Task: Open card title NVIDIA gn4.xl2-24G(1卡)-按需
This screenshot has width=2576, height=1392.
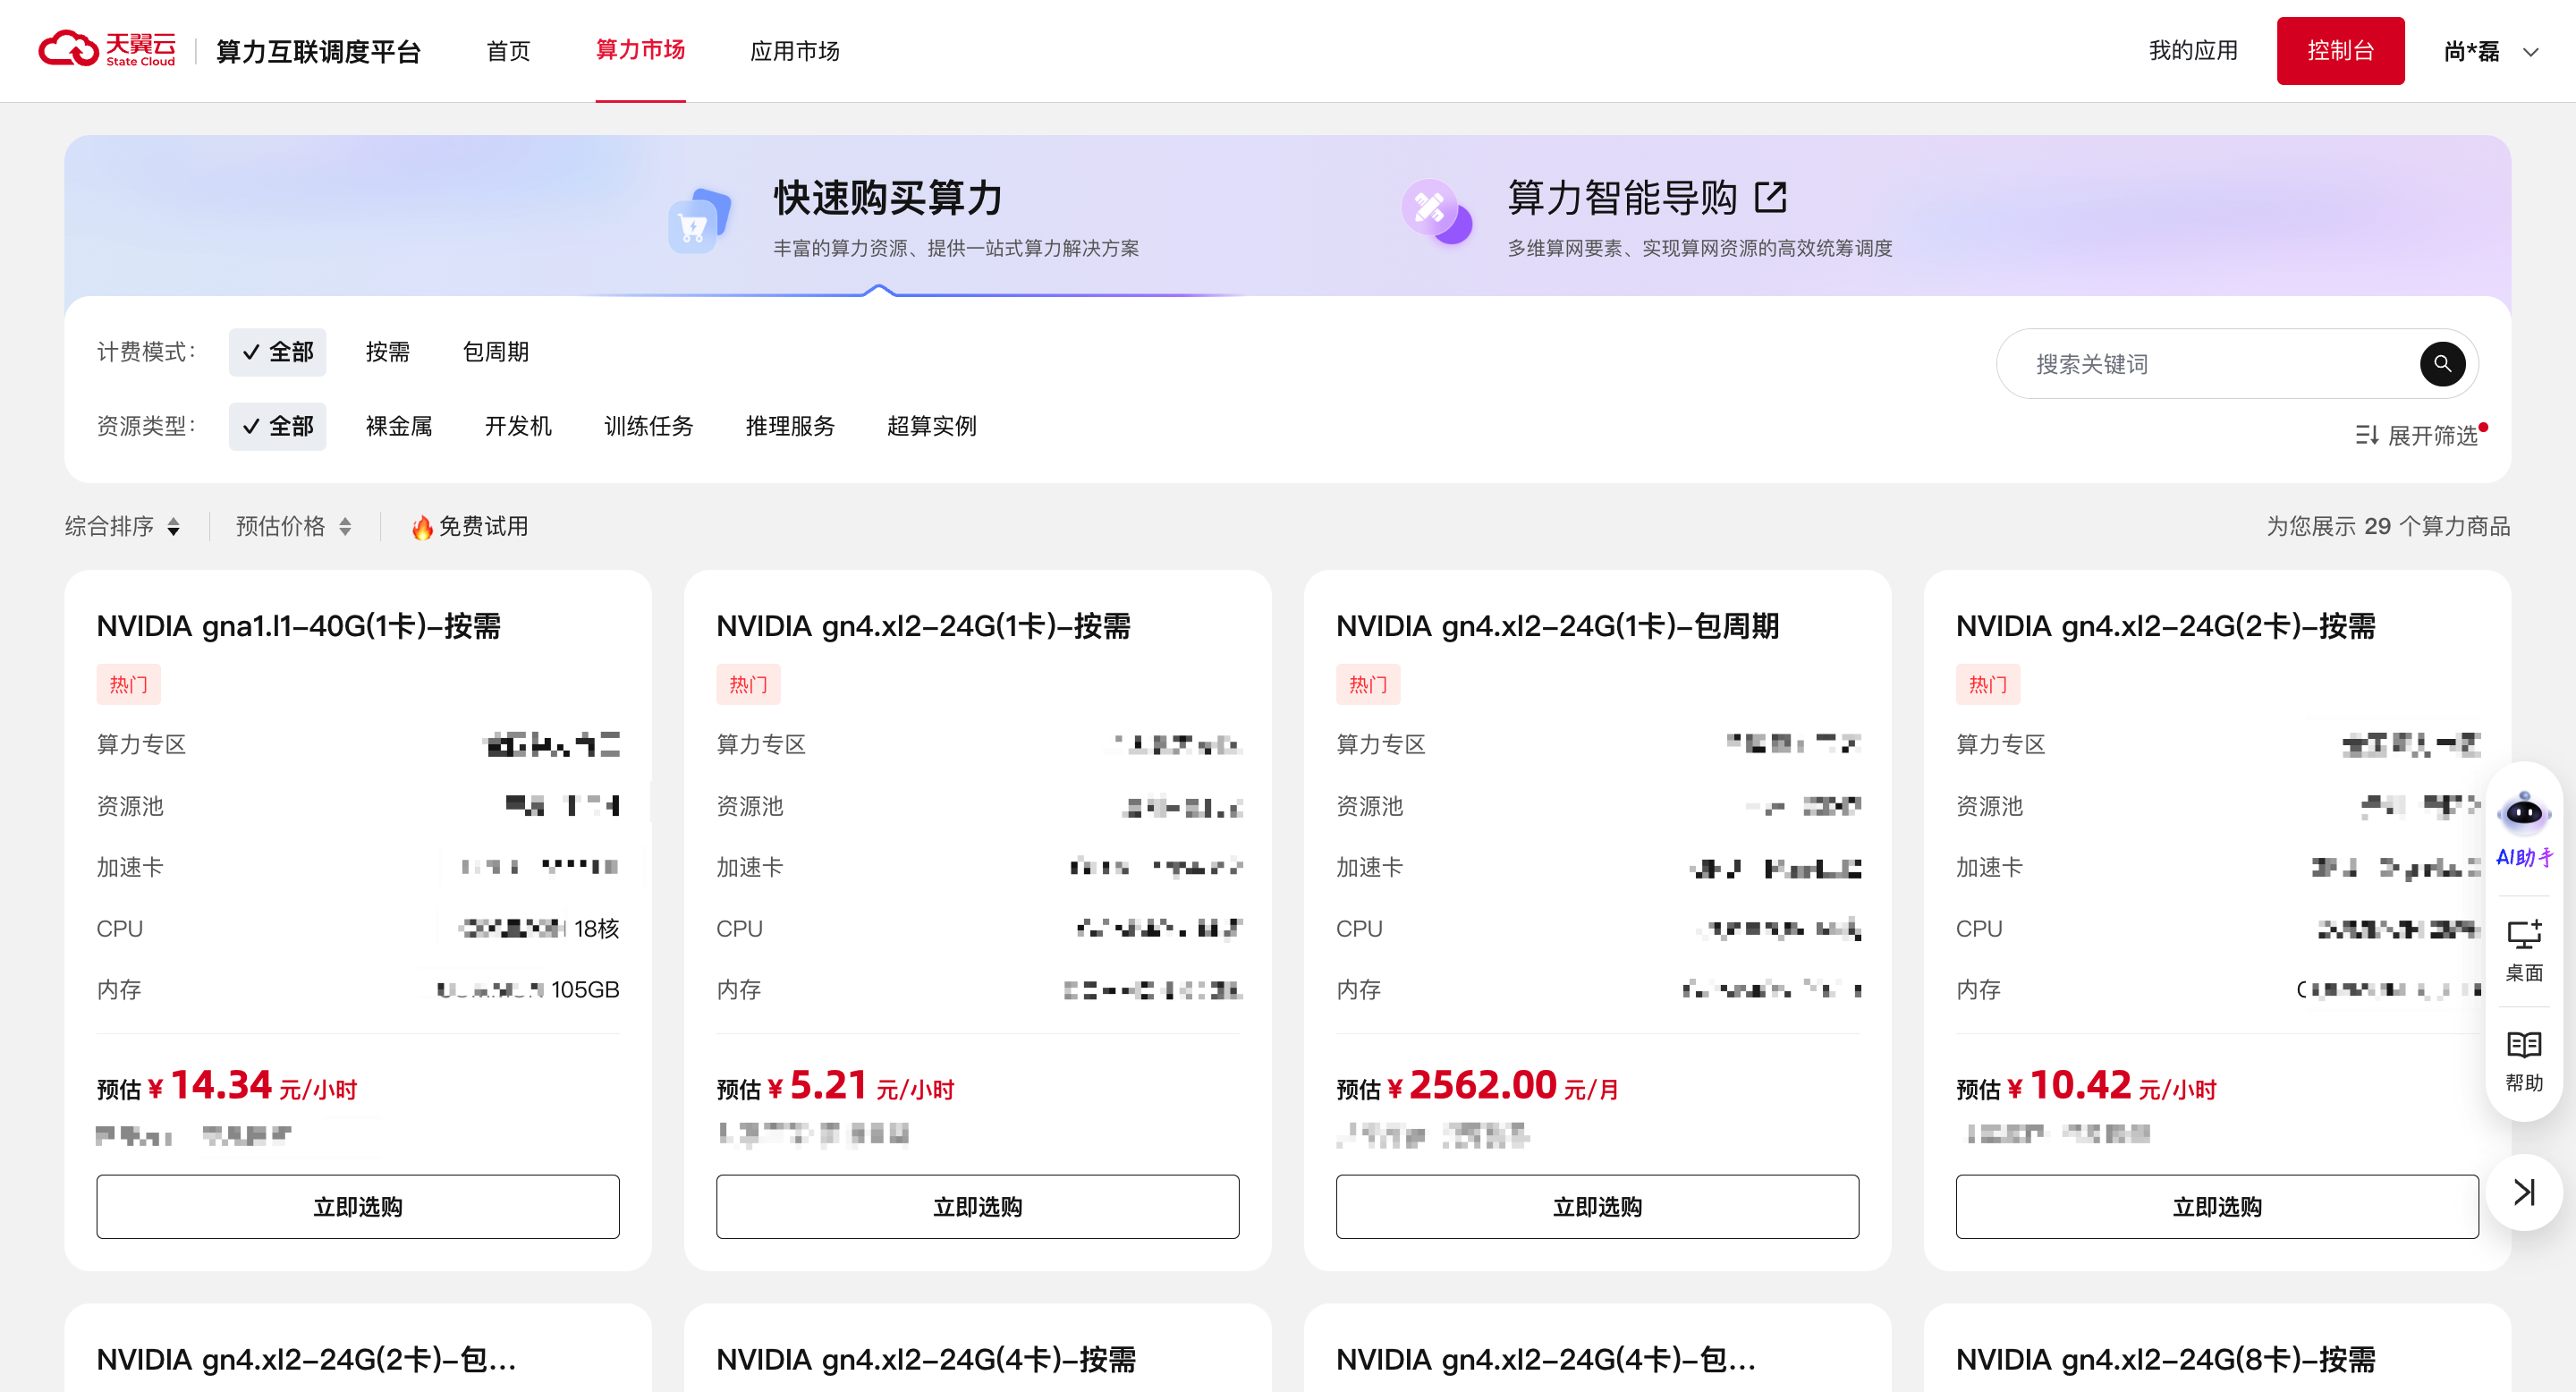Action: (923, 626)
